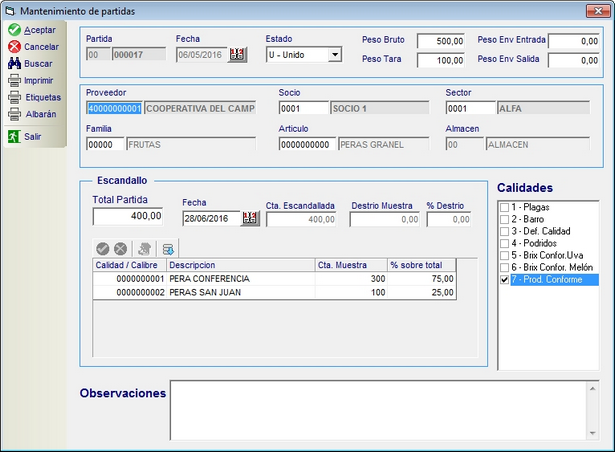Click the Total Partida field
Image resolution: width=615 pixels, height=452 pixels.
(x=128, y=216)
